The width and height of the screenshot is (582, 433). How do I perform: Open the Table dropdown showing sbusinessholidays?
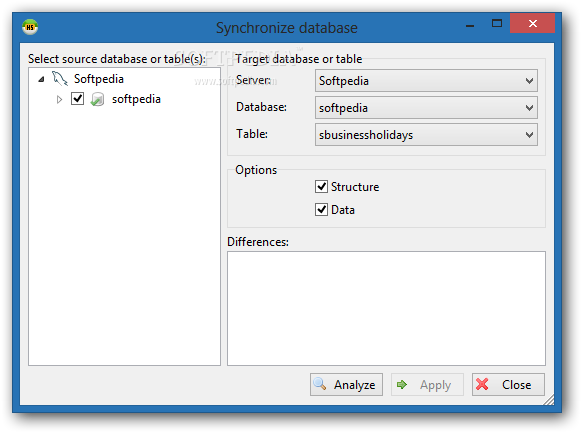coord(426,135)
